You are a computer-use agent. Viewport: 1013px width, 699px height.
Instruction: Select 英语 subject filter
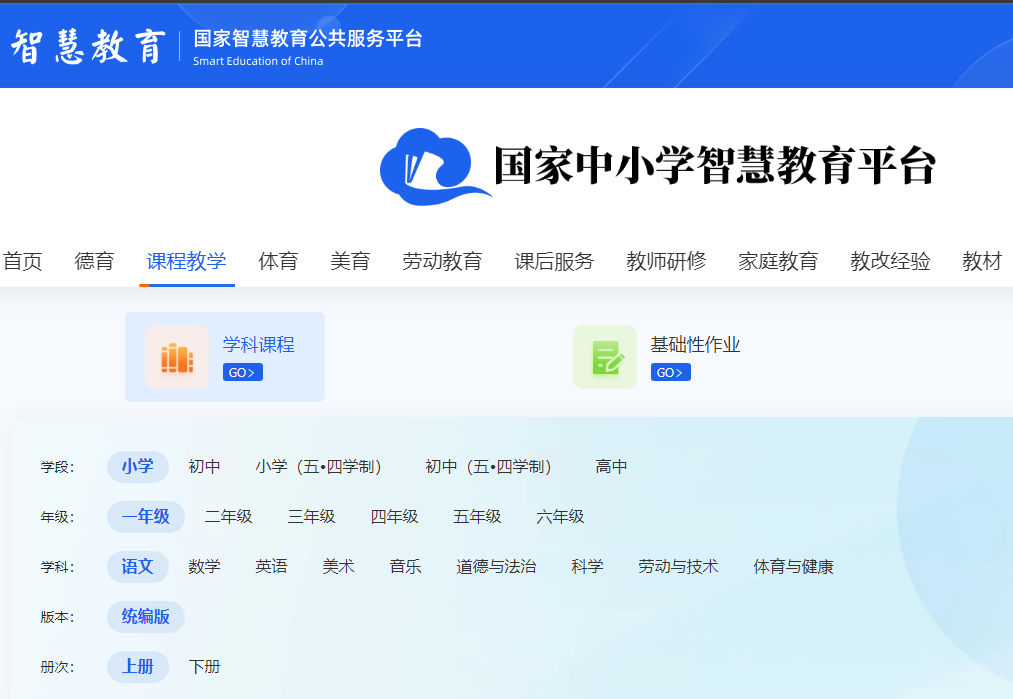271,567
